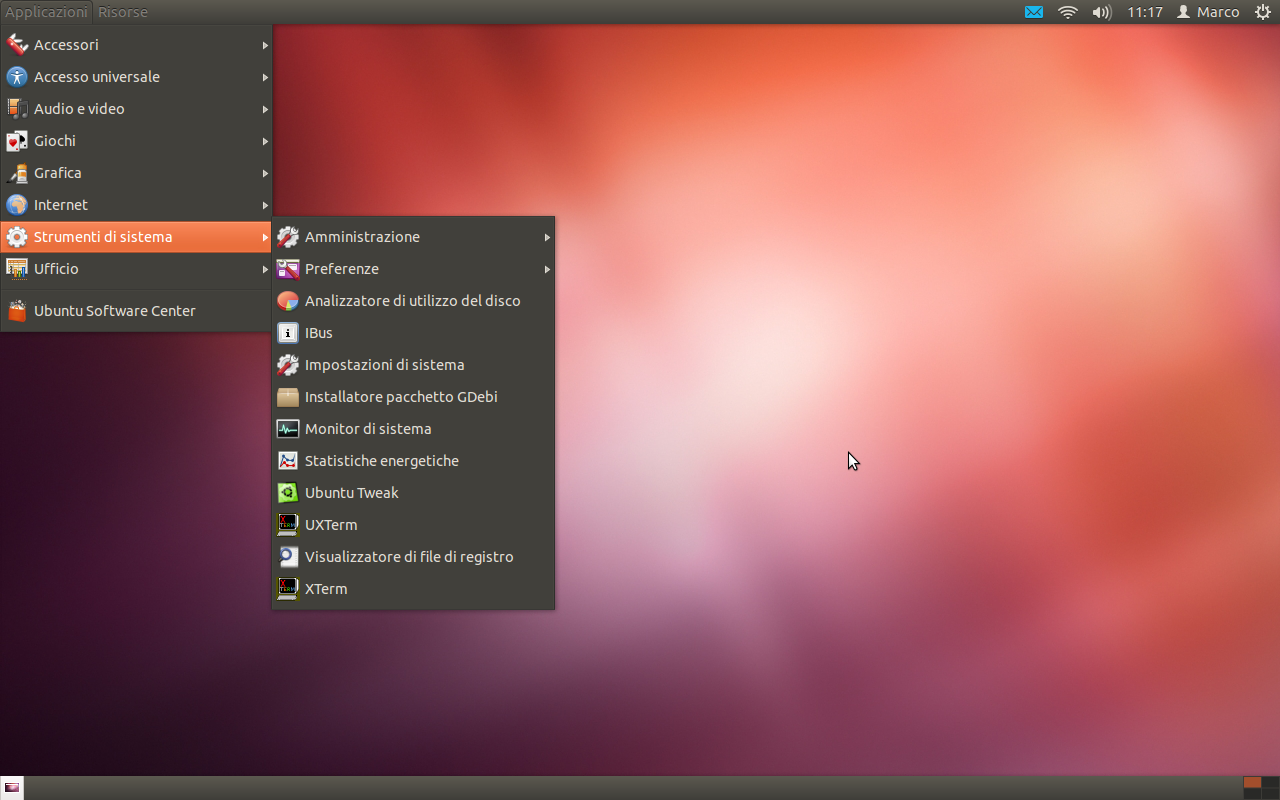Click the XTerm text label
Image resolution: width=1280 pixels, height=800 pixels.
(x=326, y=589)
